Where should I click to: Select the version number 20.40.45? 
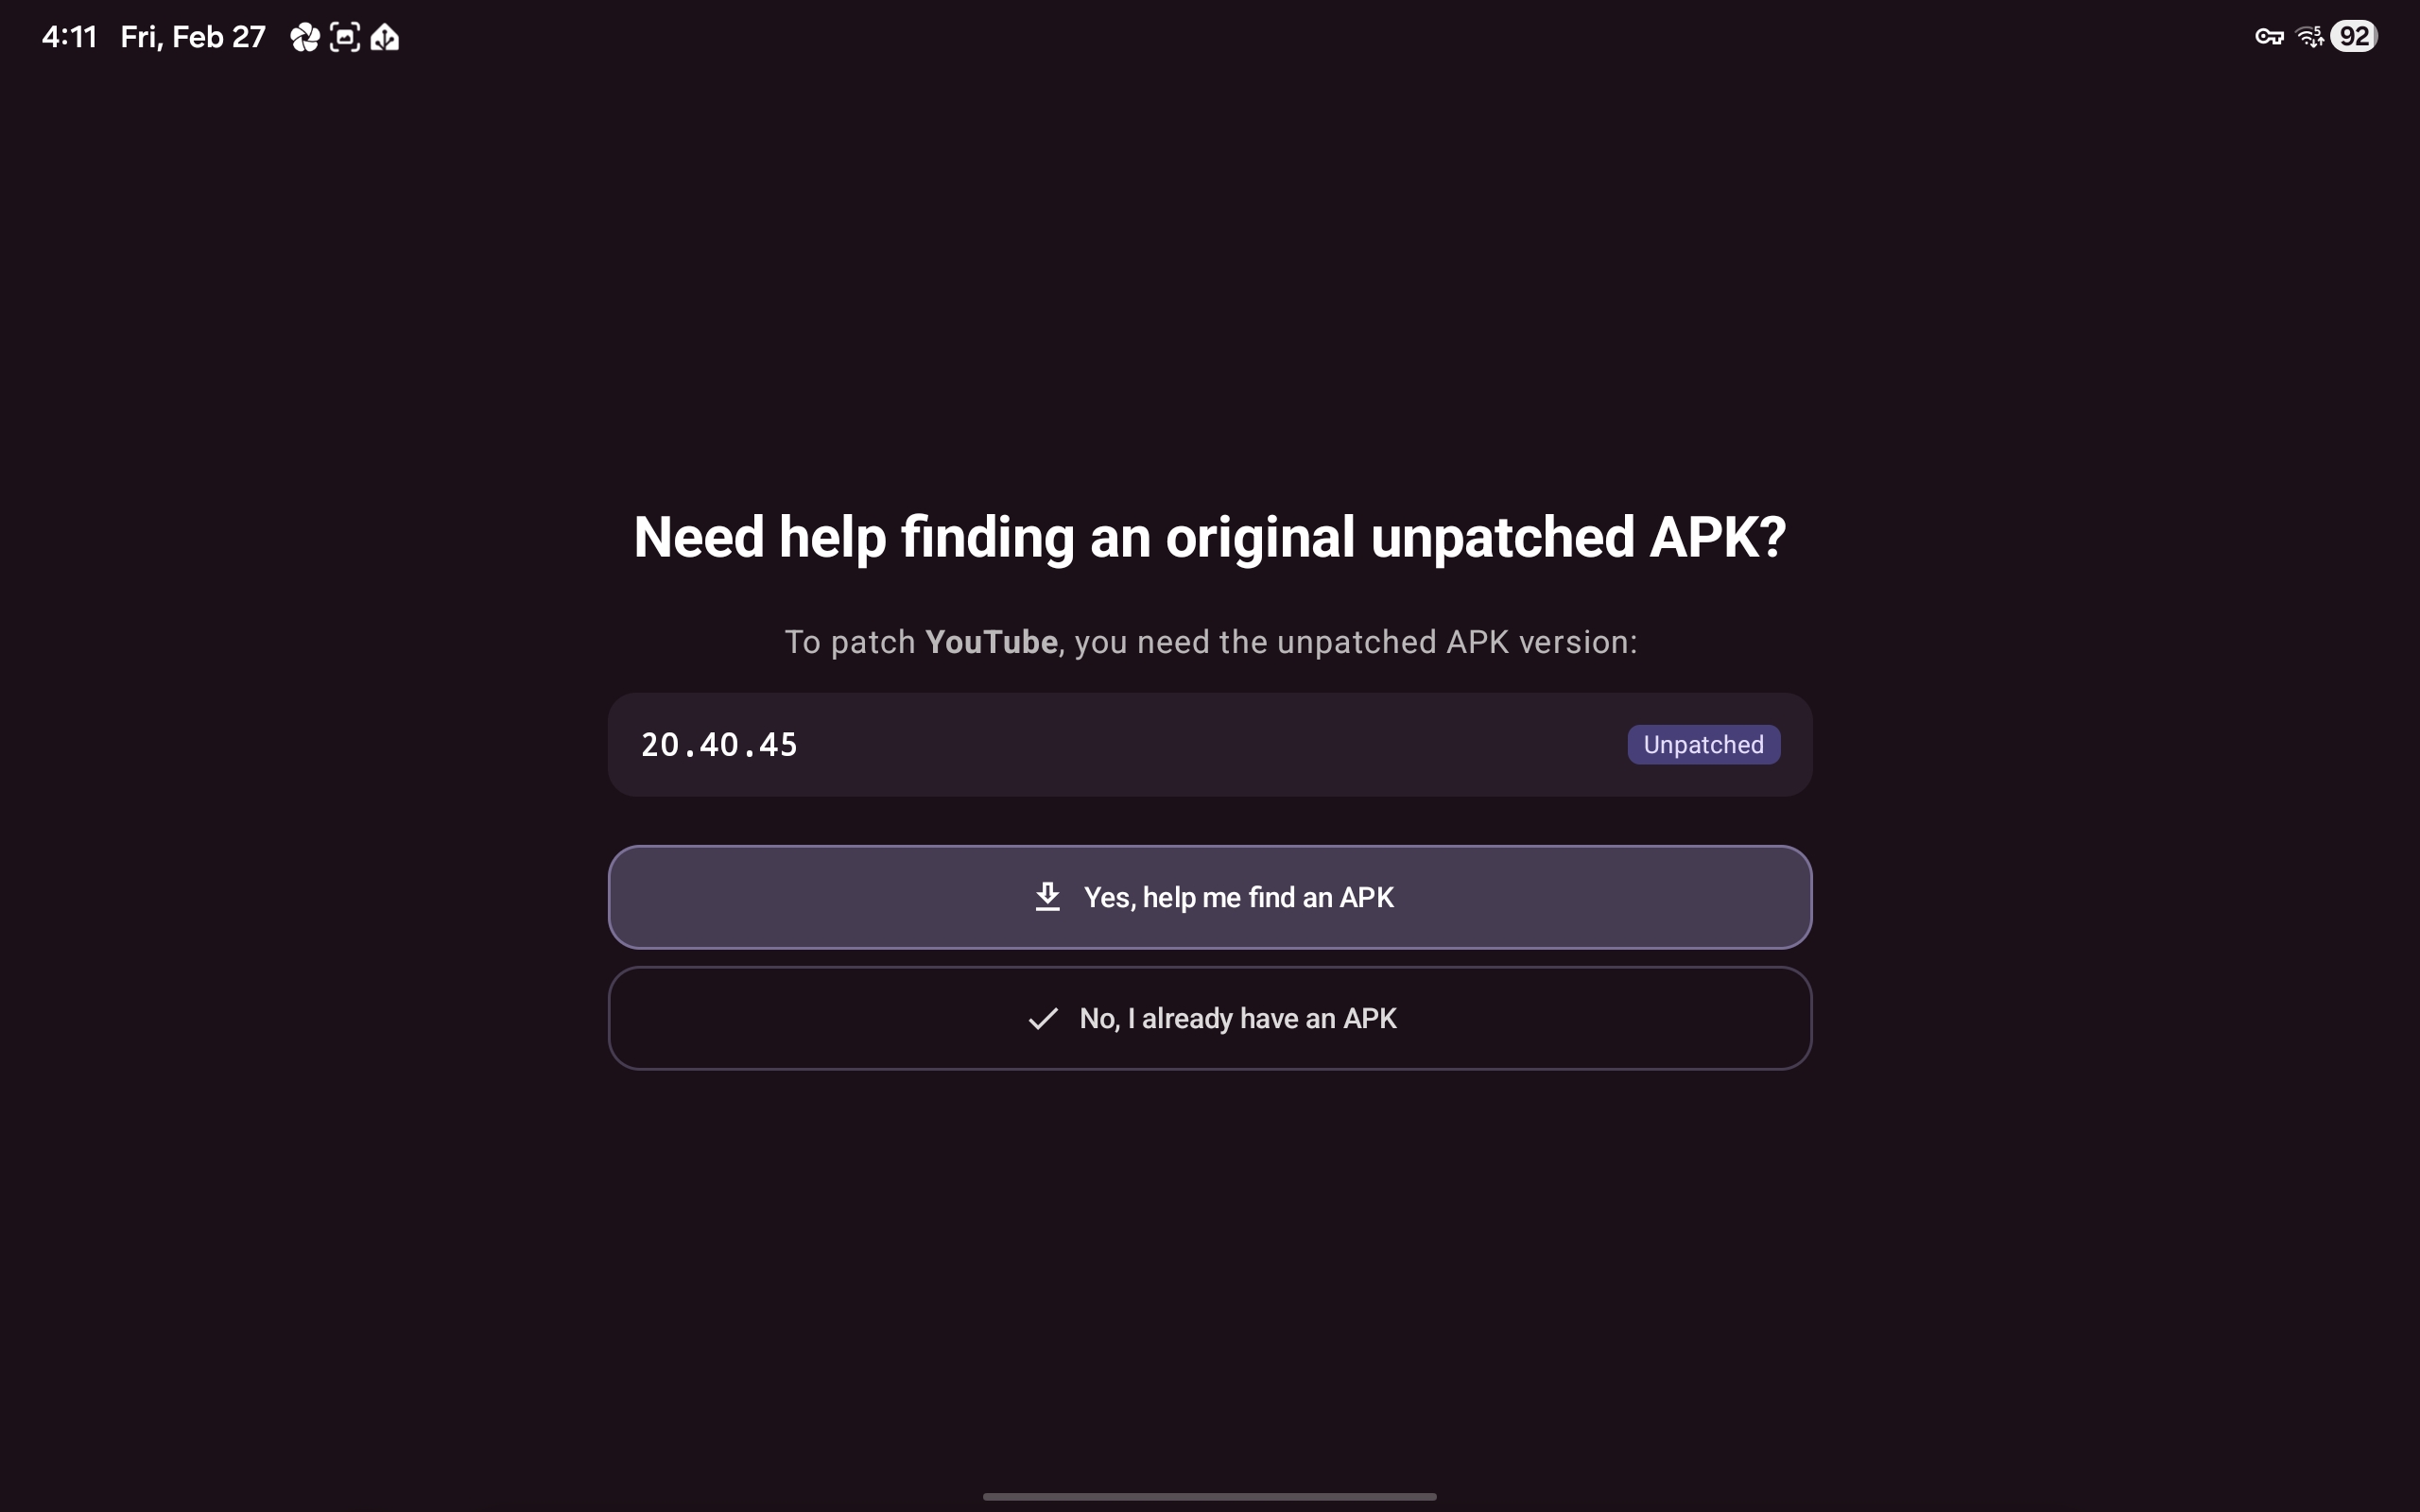(x=719, y=745)
